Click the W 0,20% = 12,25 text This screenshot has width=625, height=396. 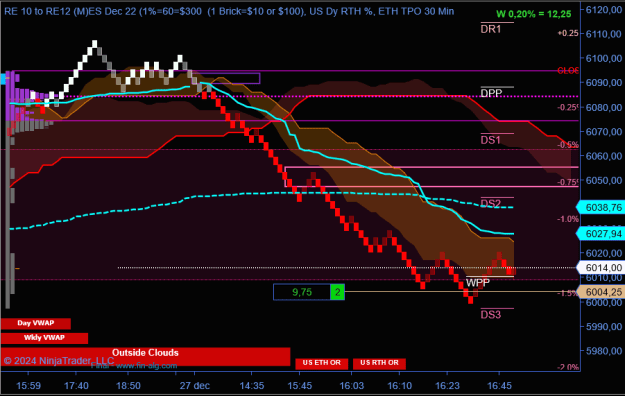click(x=533, y=14)
